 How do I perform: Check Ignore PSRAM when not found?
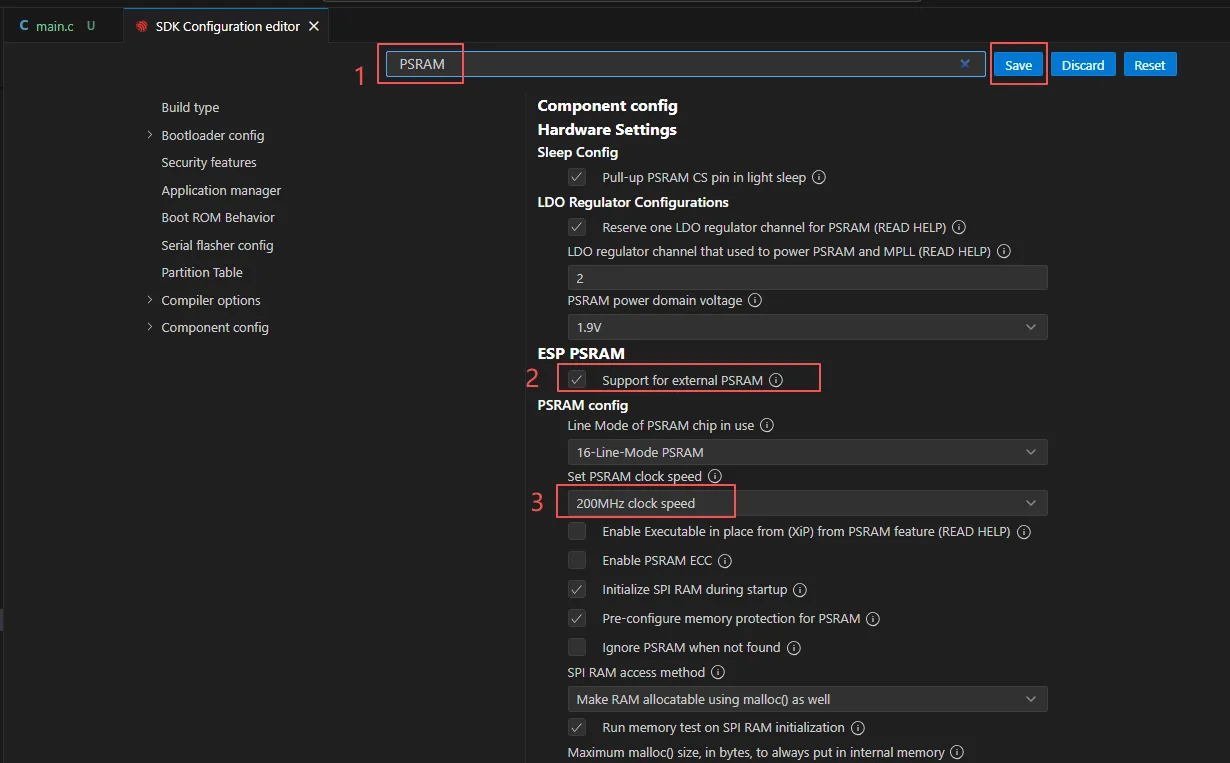pyautogui.click(x=577, y=647)
